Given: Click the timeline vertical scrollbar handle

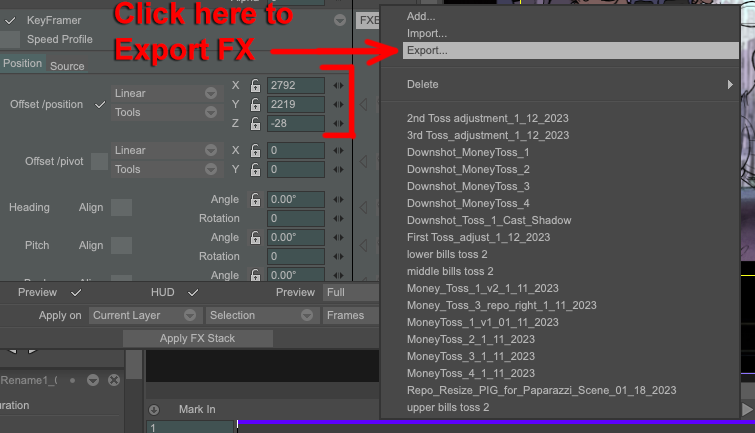Looking at the screenshot, I should pyautogui.click(x=134, y=365).
